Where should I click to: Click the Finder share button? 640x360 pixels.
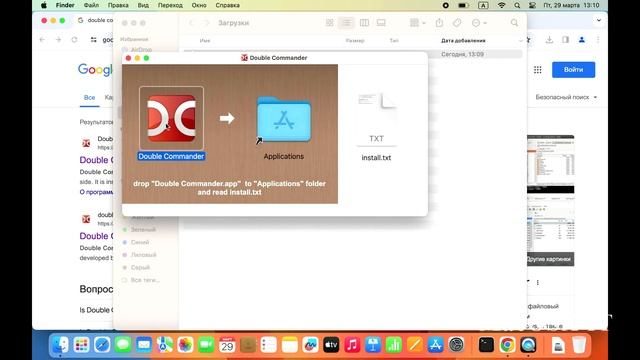coord(439,23)
